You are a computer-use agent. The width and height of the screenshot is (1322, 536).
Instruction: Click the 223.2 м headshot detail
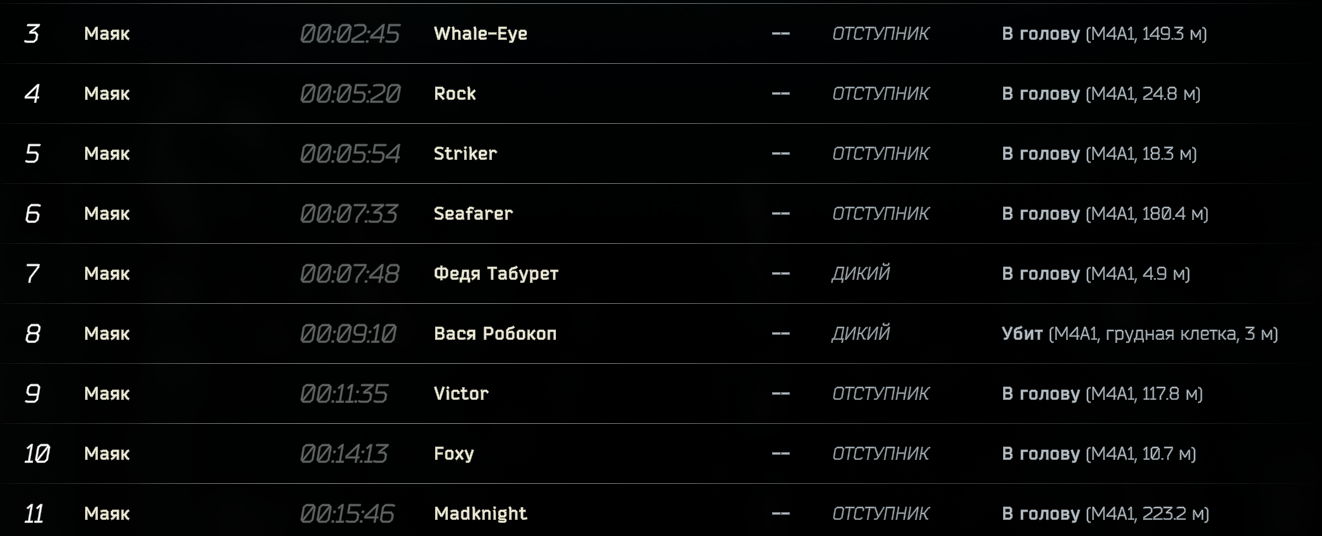coord(1105,514)
